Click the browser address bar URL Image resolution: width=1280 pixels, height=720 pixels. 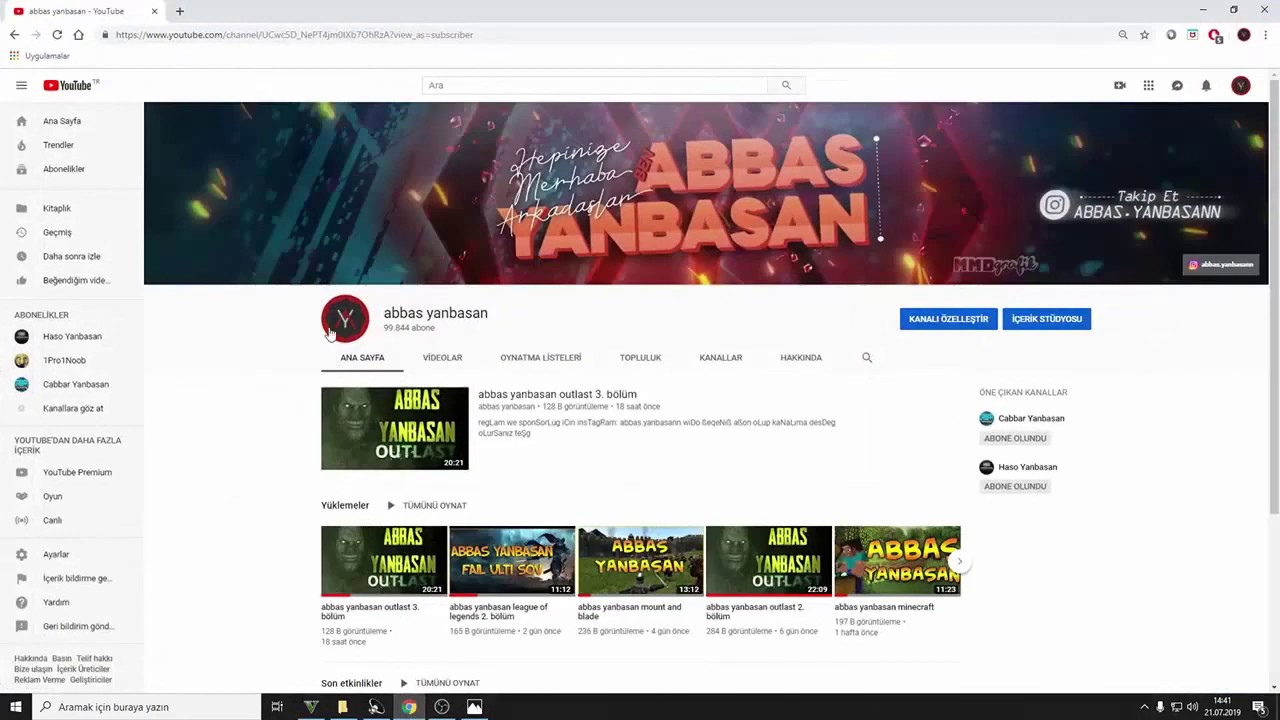(x=294, y=35)
